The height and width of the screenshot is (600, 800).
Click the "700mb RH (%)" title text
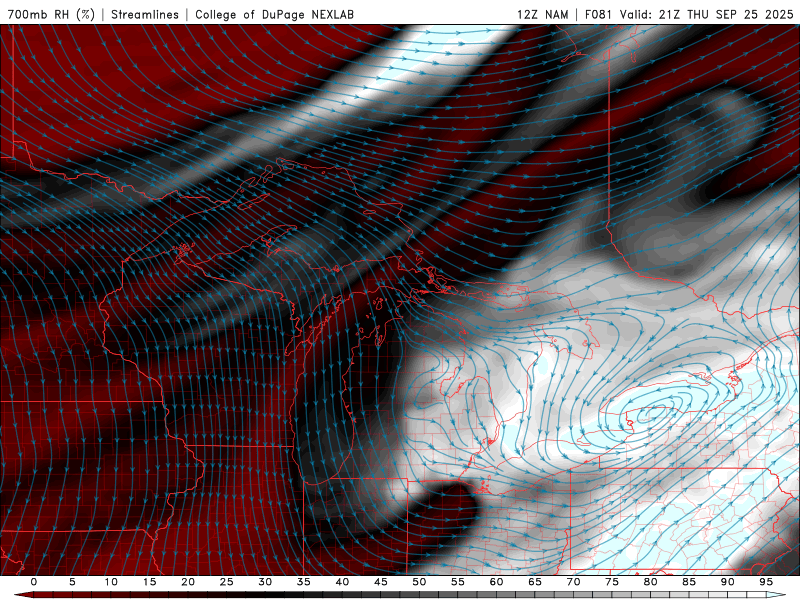(x=51, y=14)
